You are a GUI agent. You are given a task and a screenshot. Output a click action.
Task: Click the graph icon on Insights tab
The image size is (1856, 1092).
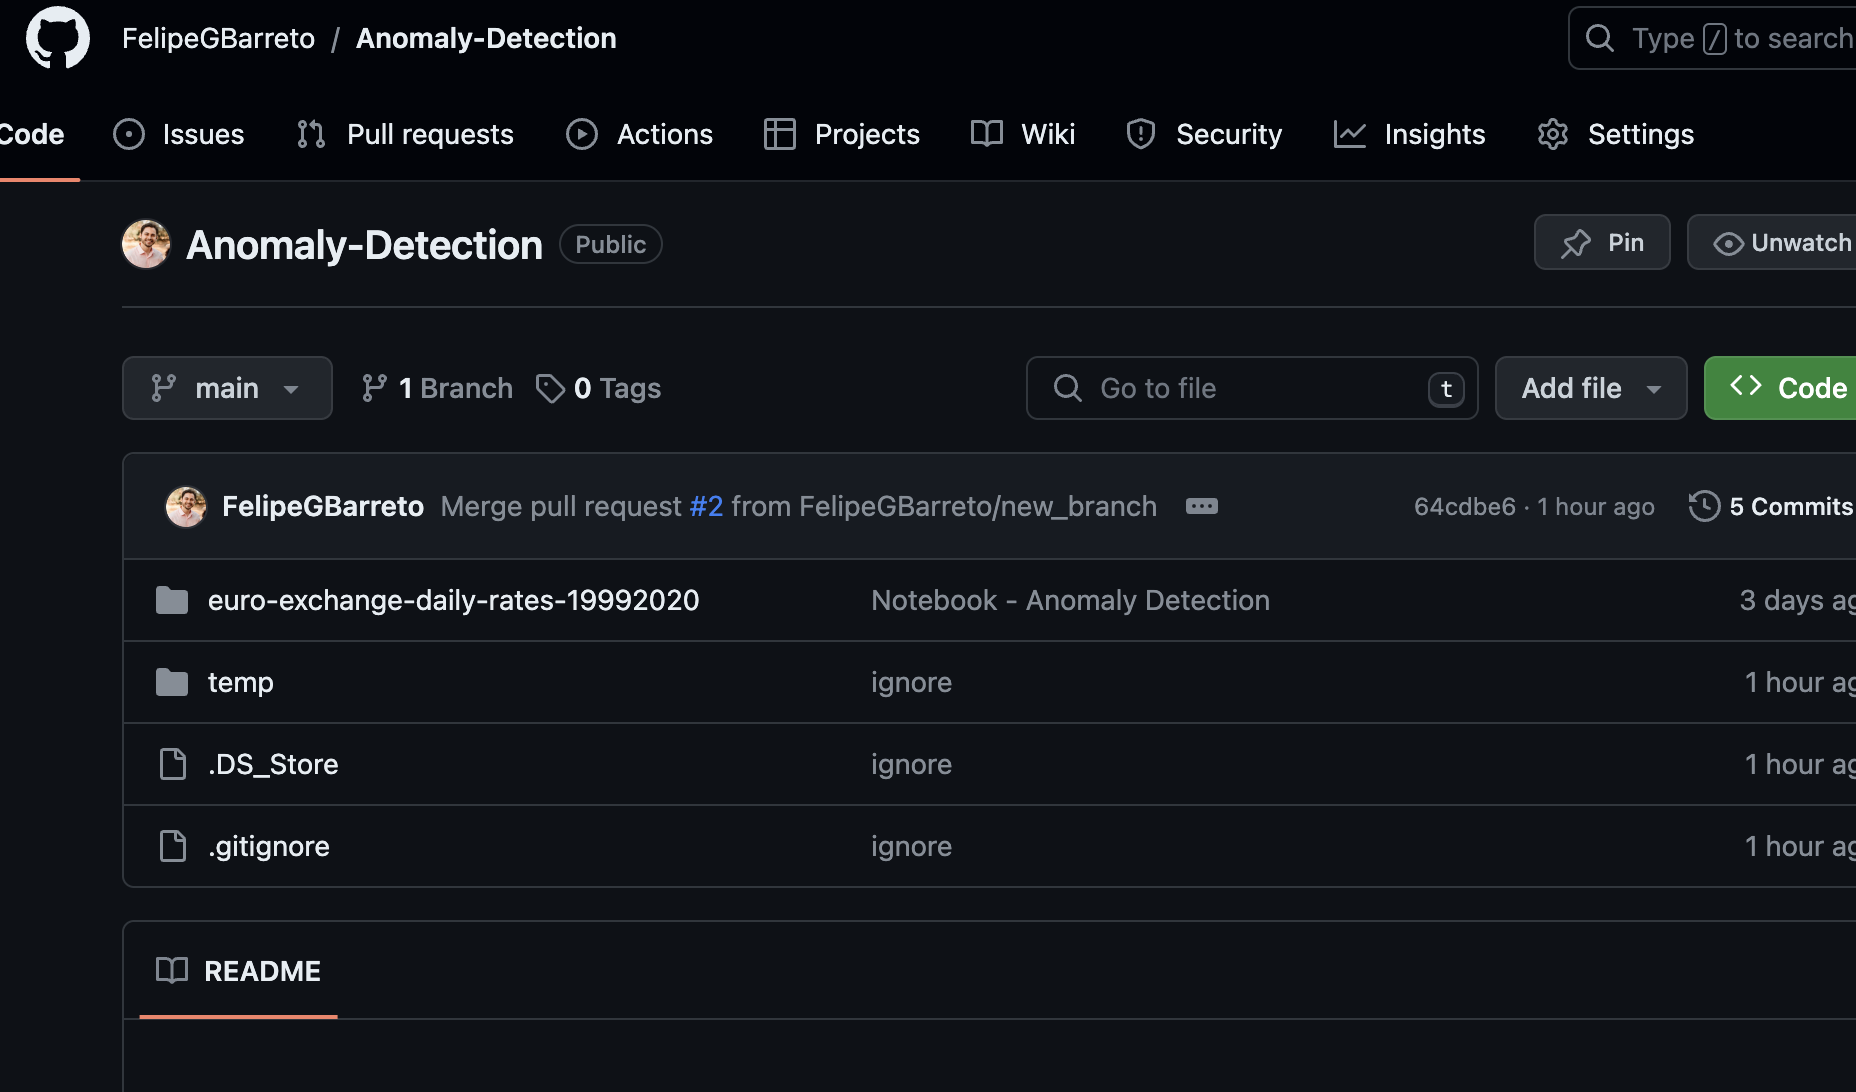(1349, 134)
